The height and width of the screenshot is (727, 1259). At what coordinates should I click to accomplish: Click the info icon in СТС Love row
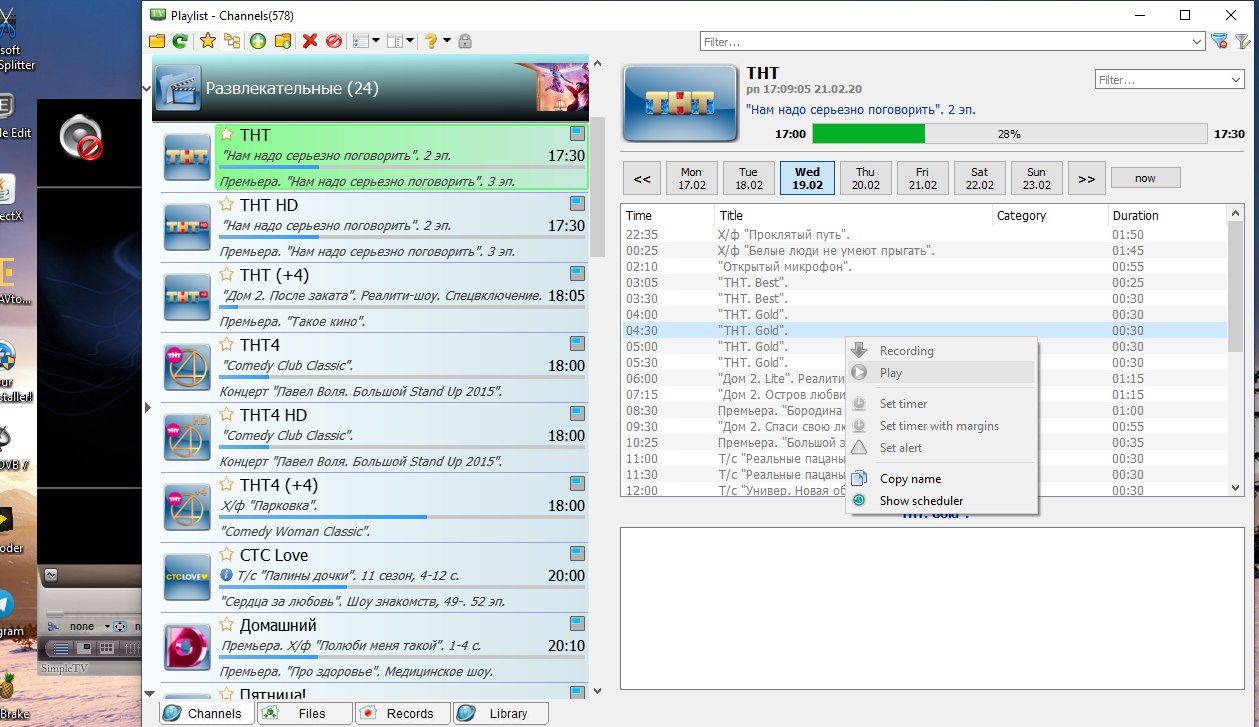point(226,576)
